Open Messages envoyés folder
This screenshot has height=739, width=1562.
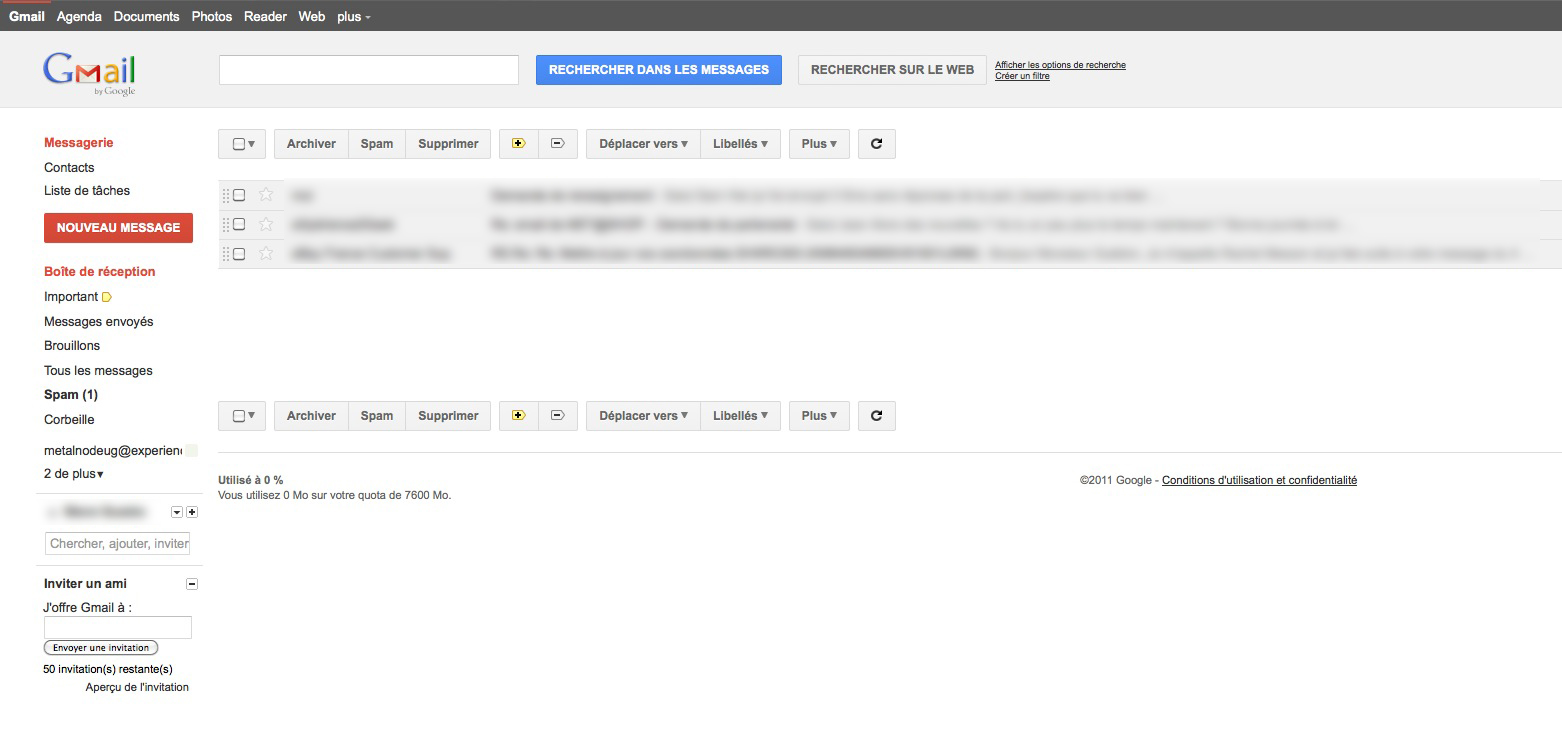coord(99,322)
